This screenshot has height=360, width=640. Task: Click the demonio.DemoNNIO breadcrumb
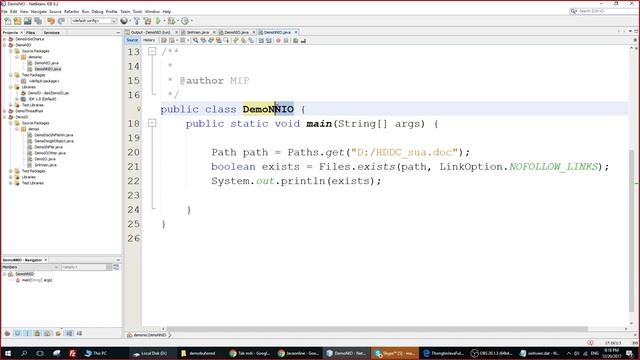tap(150, 335)
